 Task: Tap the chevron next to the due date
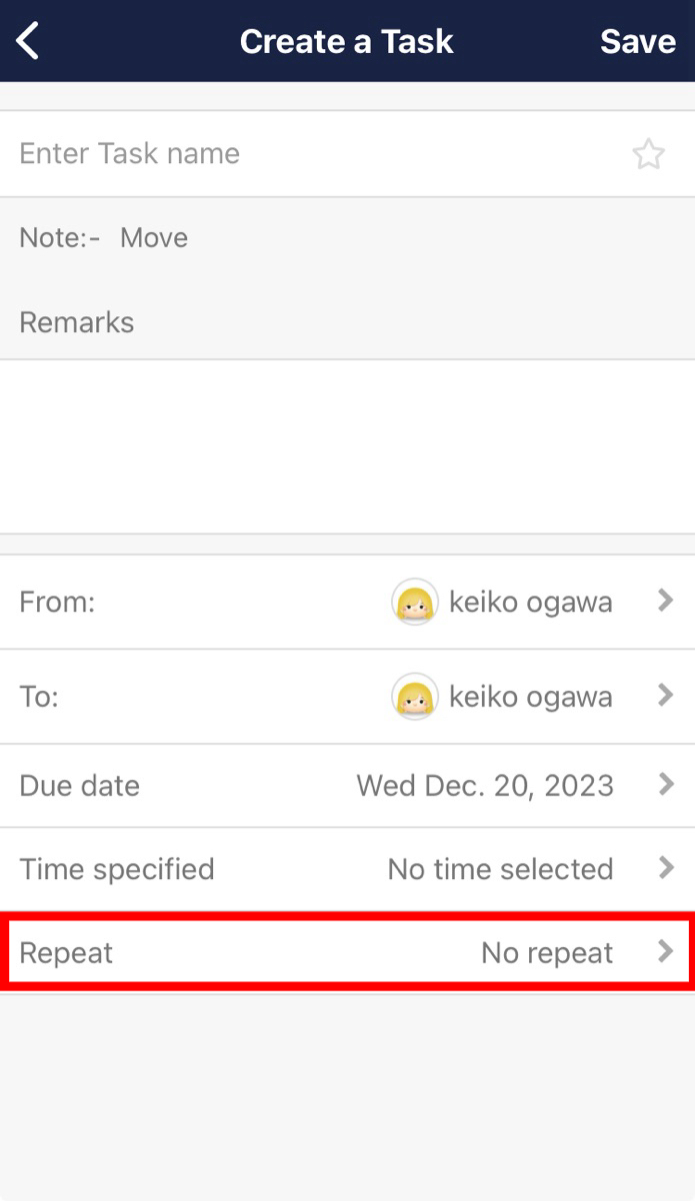point(667,785)
